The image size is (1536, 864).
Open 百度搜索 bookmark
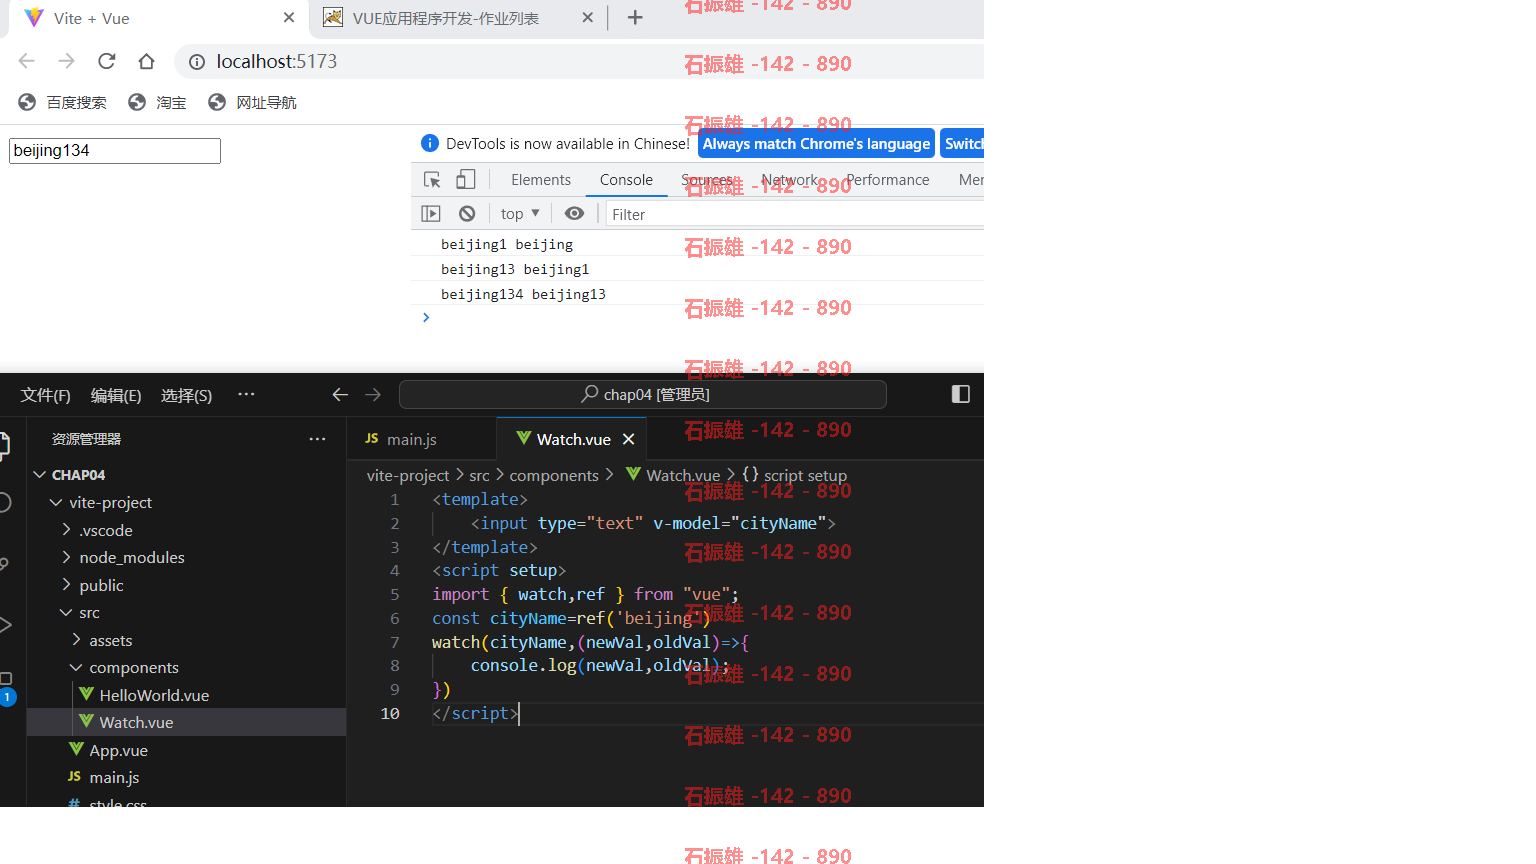[63, 102]
